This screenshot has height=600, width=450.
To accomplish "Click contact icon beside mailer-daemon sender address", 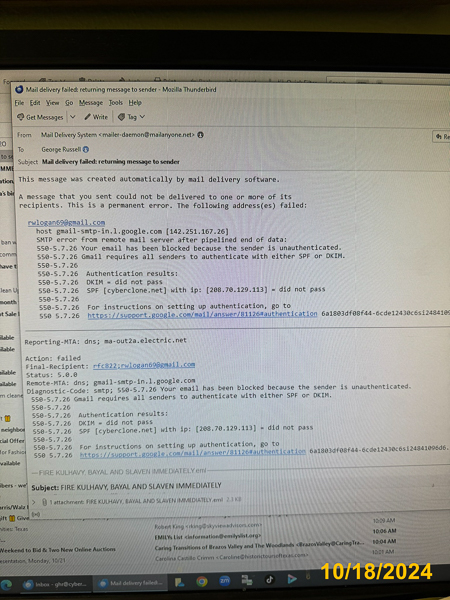I will [200, 135].
